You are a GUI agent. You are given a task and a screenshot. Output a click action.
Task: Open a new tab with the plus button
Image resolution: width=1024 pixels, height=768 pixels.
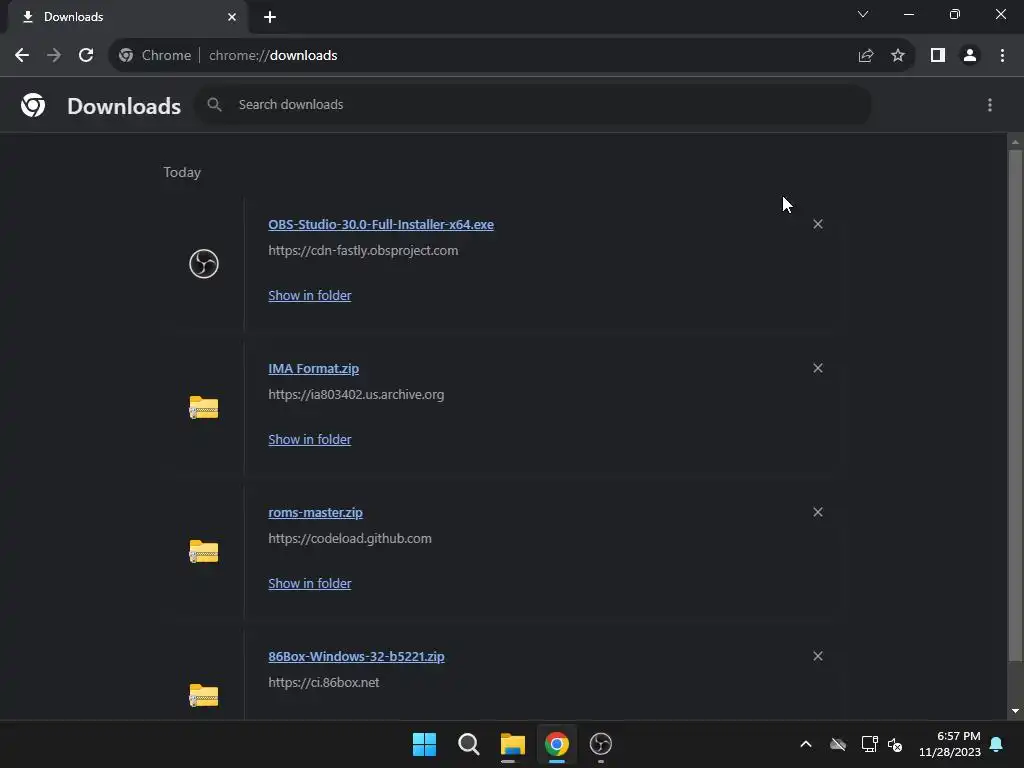270,17
